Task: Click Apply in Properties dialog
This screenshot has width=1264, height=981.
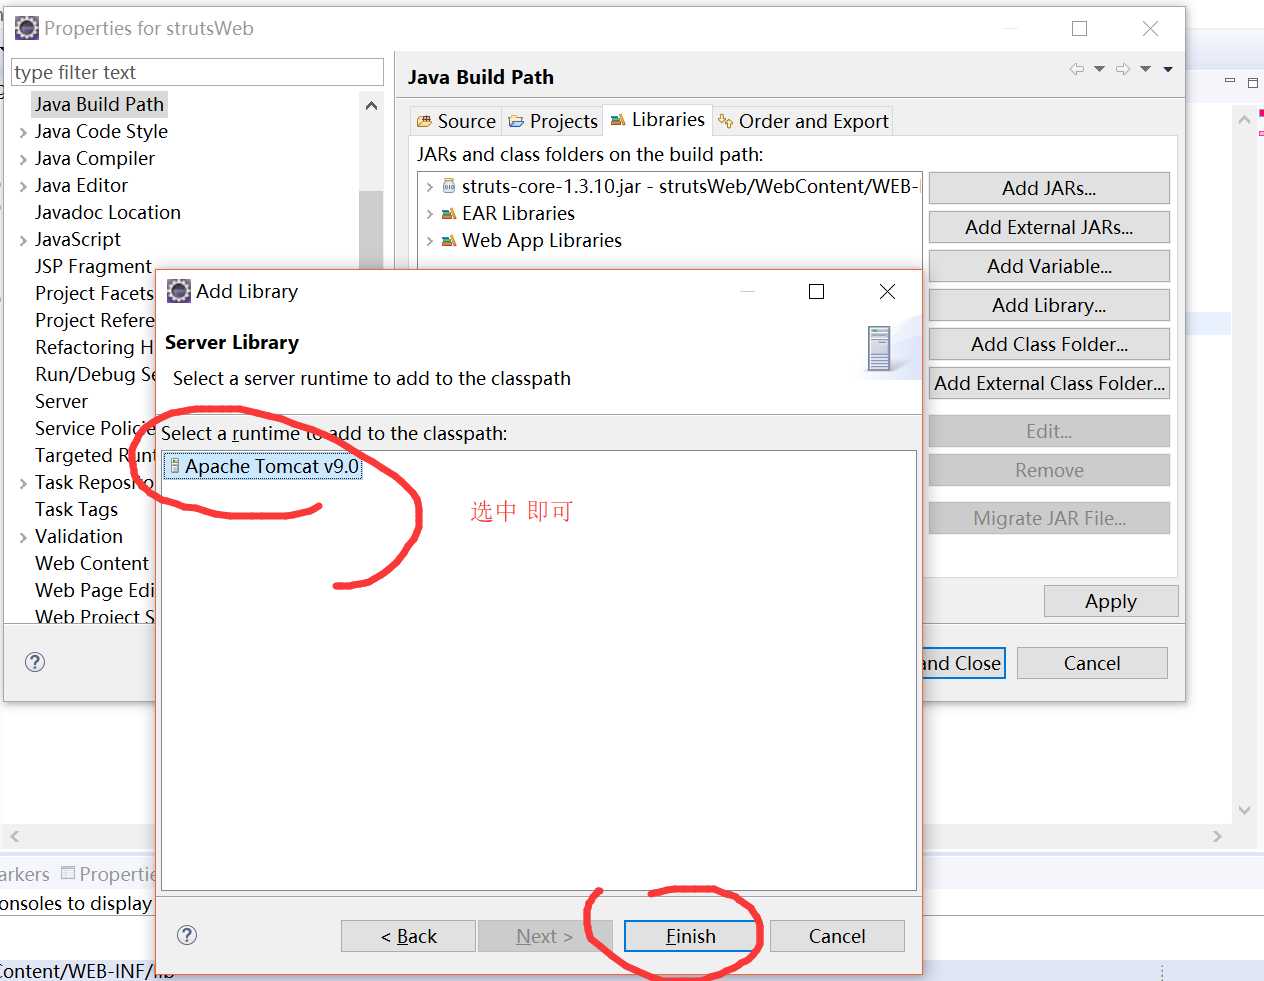Action: pyautogui.click(x=1111, y=601)
